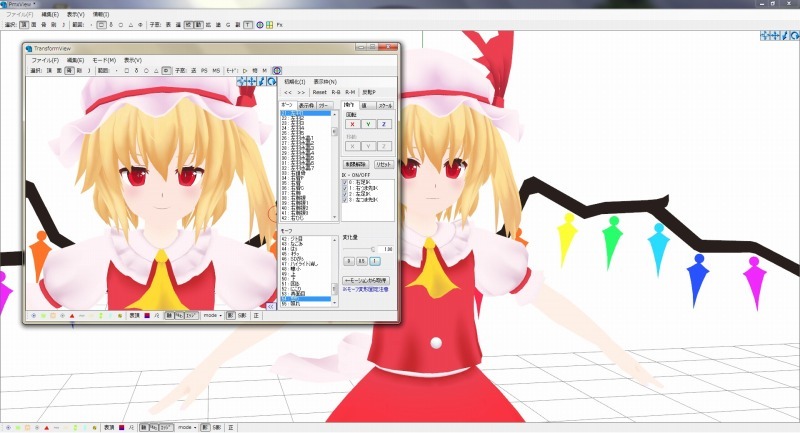The image size is (800, 433).
Task: Click red X rotation axis button
Action: (352, 124)
